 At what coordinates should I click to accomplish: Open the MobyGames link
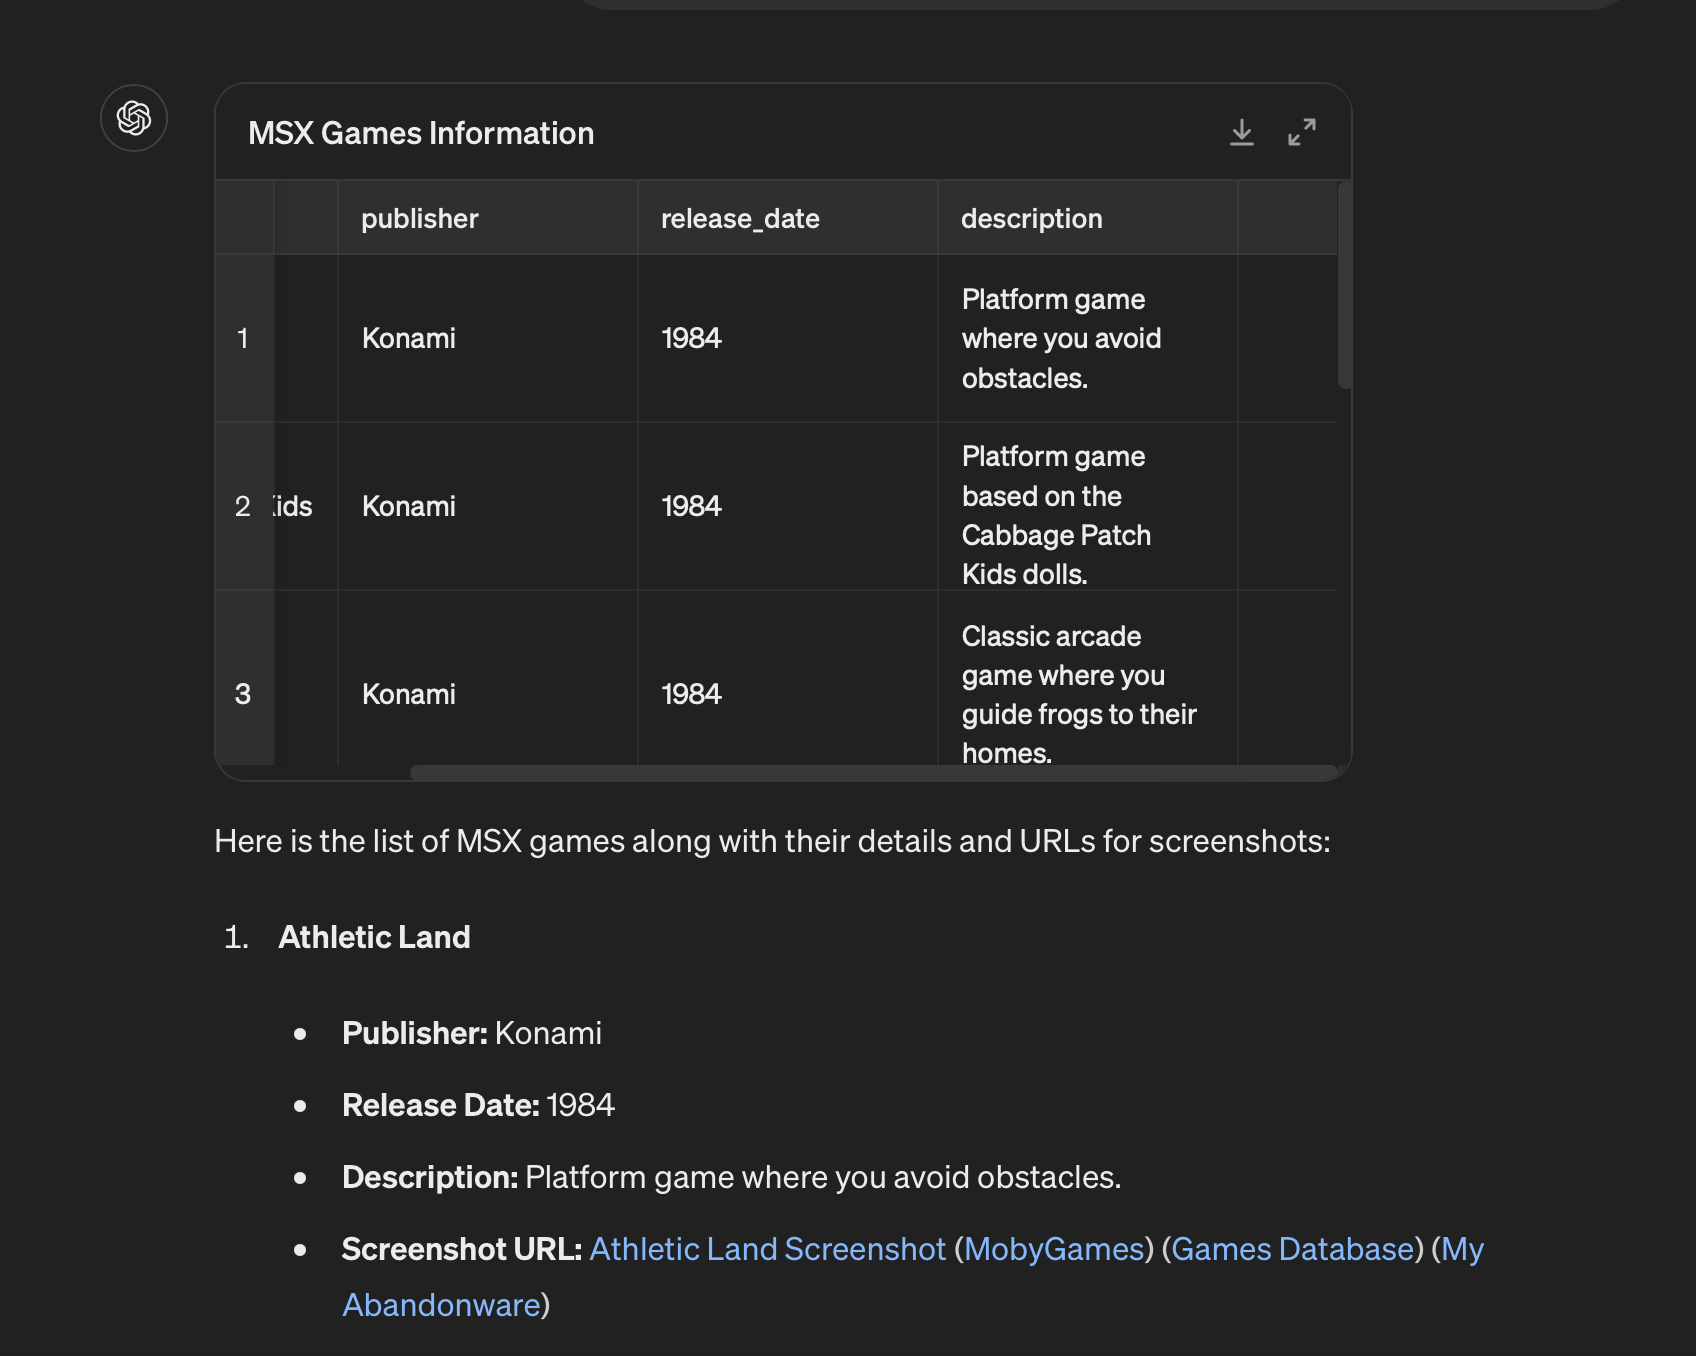(1054, 1249)
